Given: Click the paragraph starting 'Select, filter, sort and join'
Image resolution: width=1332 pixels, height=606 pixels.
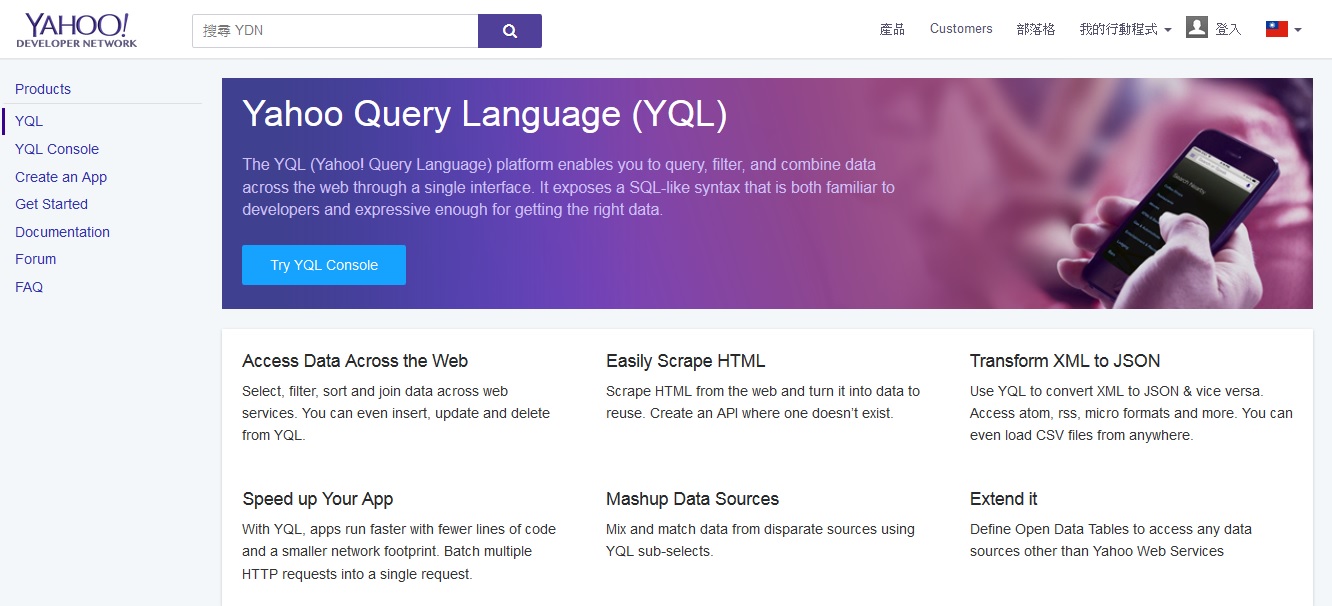Looking at the screenshot, I should click(396, 413).
